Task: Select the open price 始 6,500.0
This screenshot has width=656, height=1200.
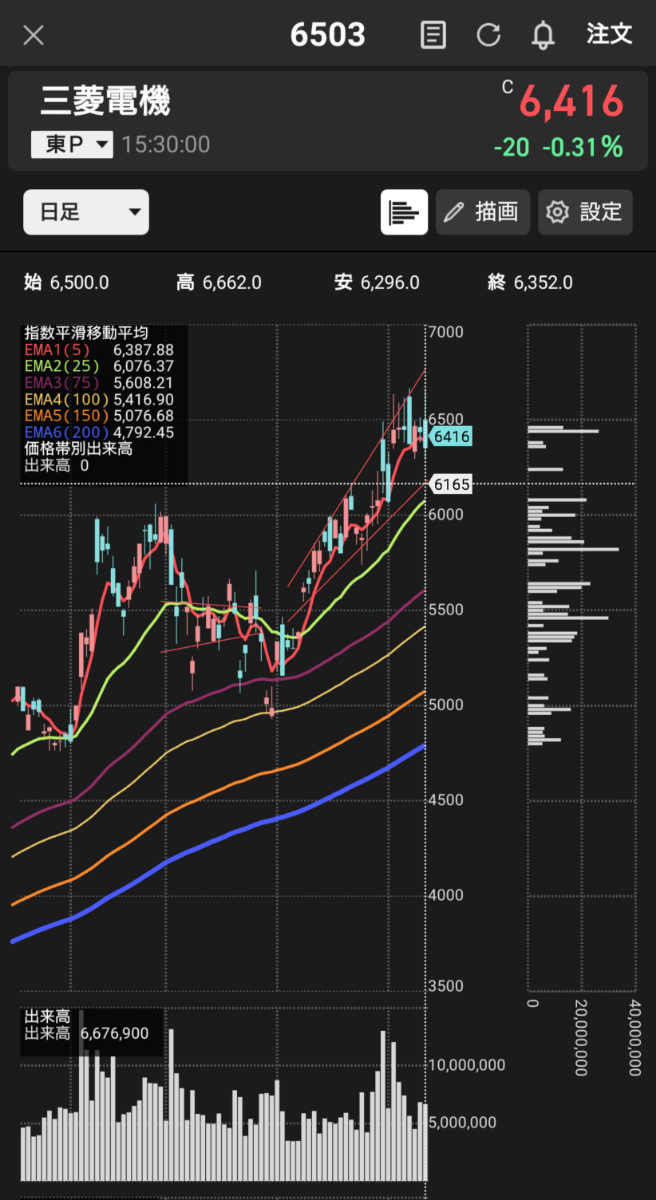Action: tap(66, 283)
